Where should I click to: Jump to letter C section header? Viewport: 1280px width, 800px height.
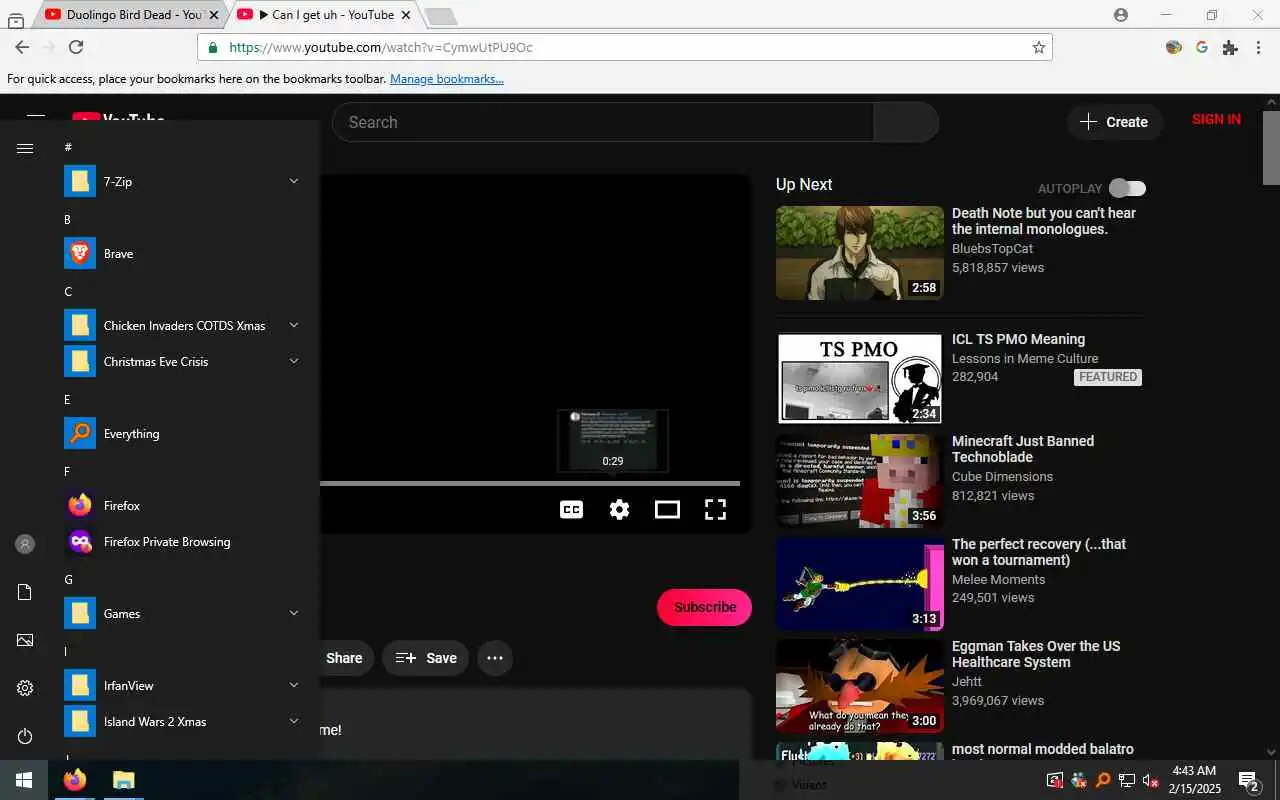tap(68, 292)
